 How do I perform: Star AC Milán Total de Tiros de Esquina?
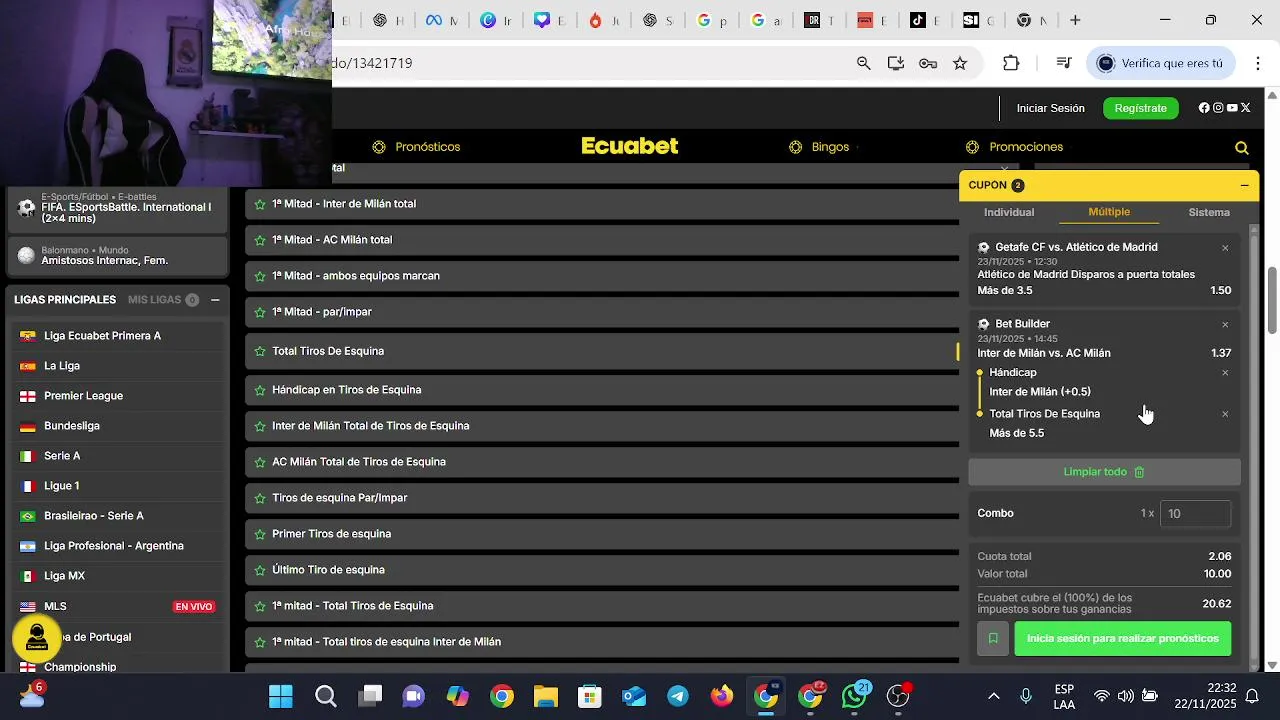(260, 462)
